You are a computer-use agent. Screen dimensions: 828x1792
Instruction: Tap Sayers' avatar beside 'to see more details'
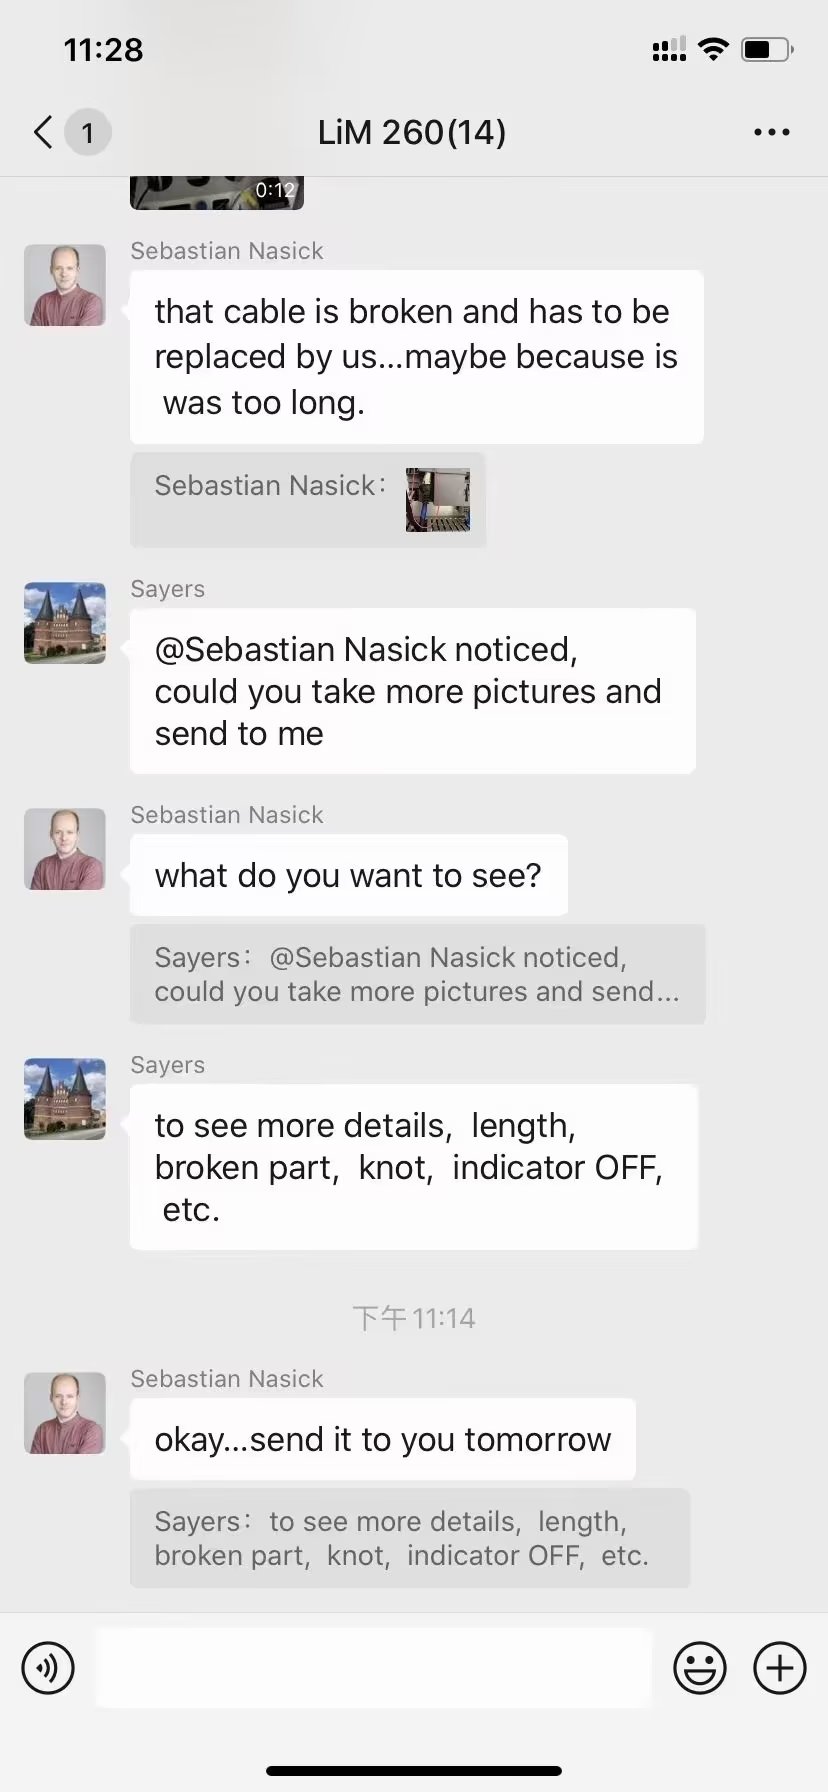coord(65,1099)
